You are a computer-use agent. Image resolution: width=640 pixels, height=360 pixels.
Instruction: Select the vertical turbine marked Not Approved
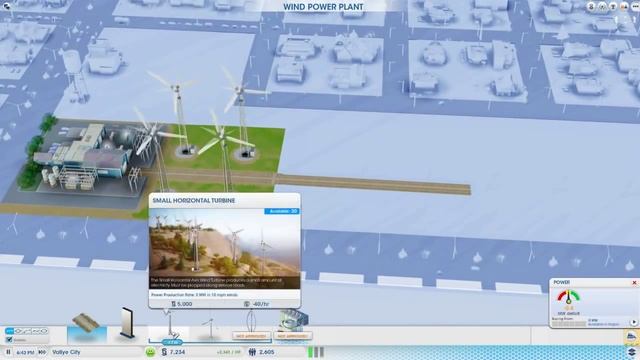pos(251,324)
